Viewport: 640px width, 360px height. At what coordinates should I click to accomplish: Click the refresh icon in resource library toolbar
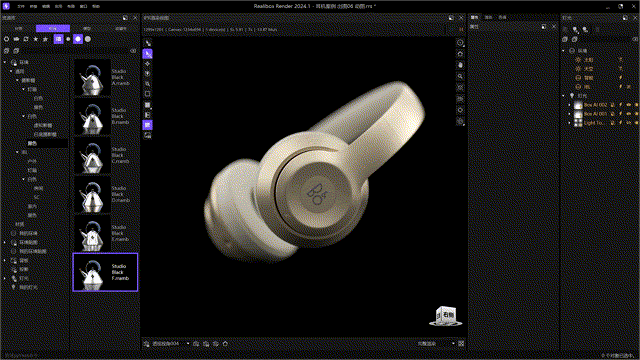click(x=26, y=39)
